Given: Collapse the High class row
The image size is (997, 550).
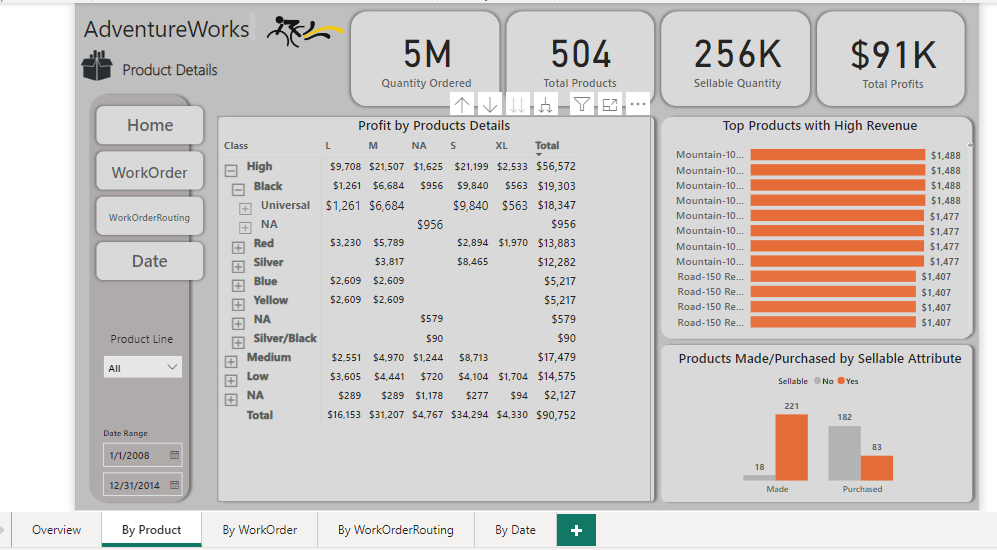Looking at the screenshot, I should [x=230, y=168].
